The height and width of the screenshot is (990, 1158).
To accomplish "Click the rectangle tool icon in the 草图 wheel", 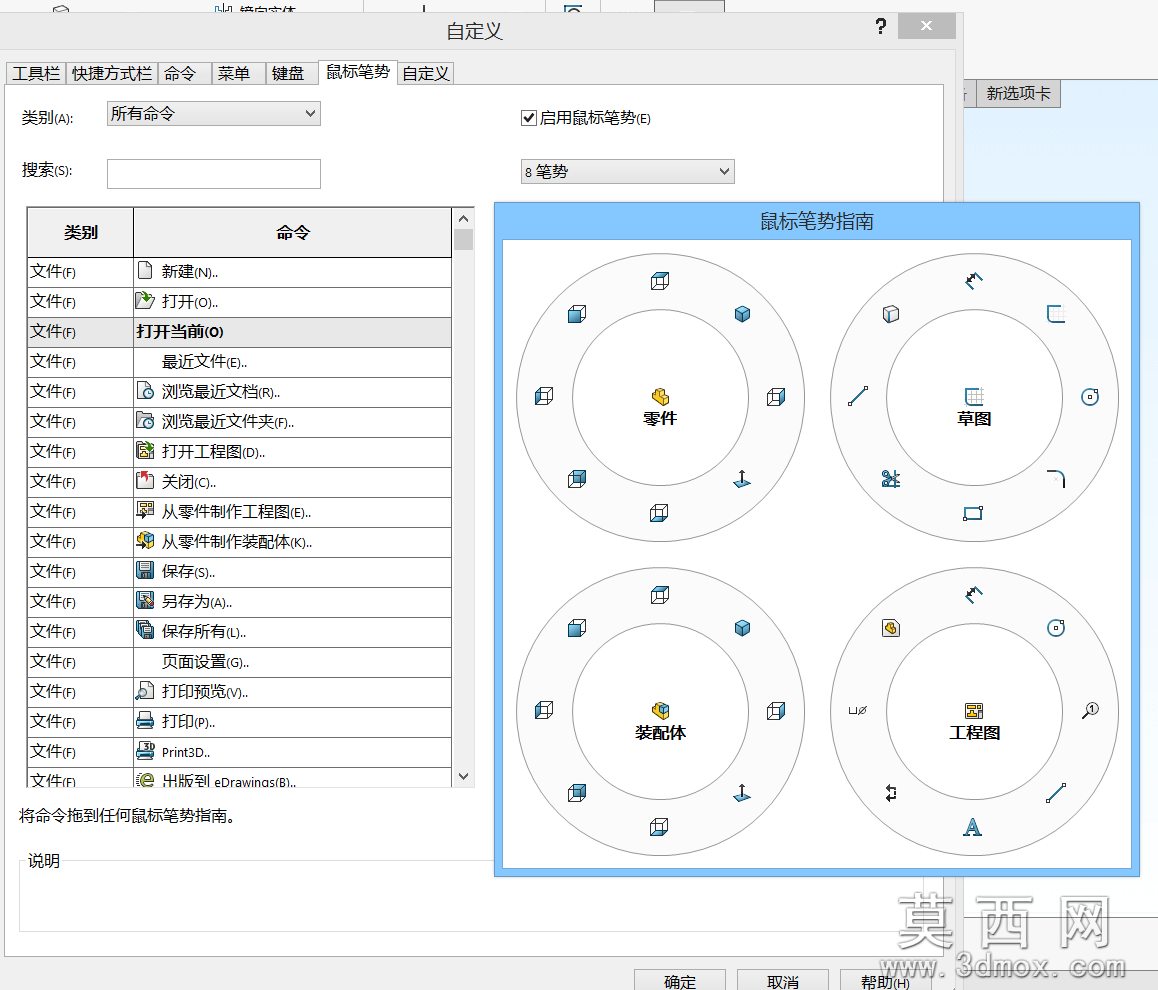I will click(973, 512).
